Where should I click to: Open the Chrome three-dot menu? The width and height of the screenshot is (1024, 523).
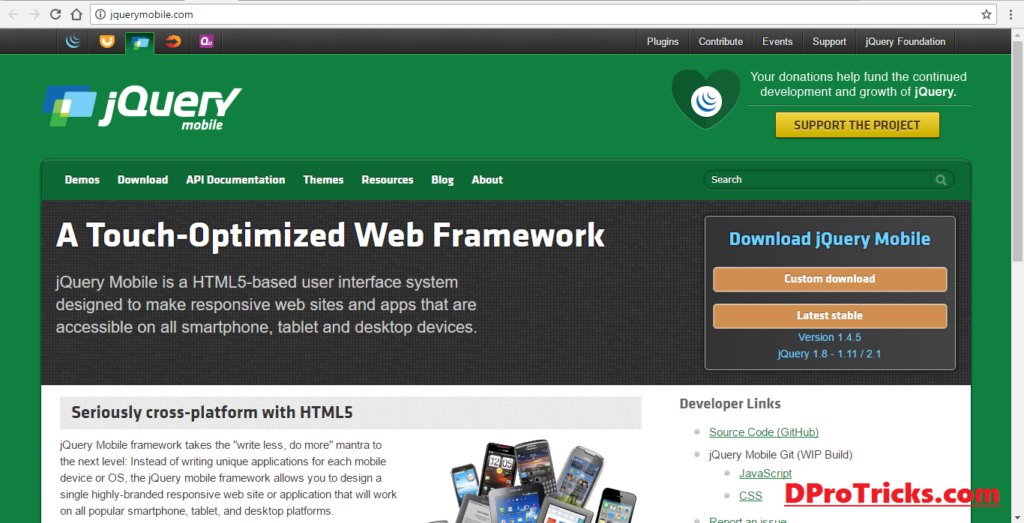1012,14
